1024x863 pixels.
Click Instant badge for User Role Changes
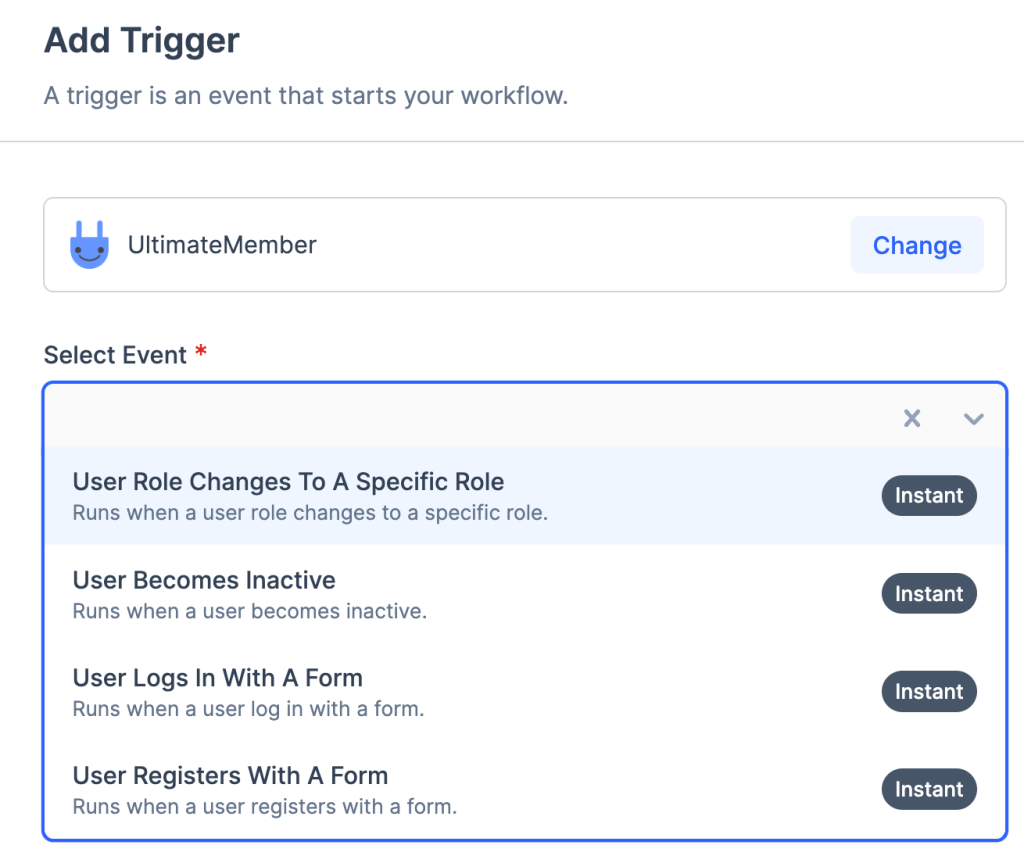pyautogui.click(x=928, y=496)
